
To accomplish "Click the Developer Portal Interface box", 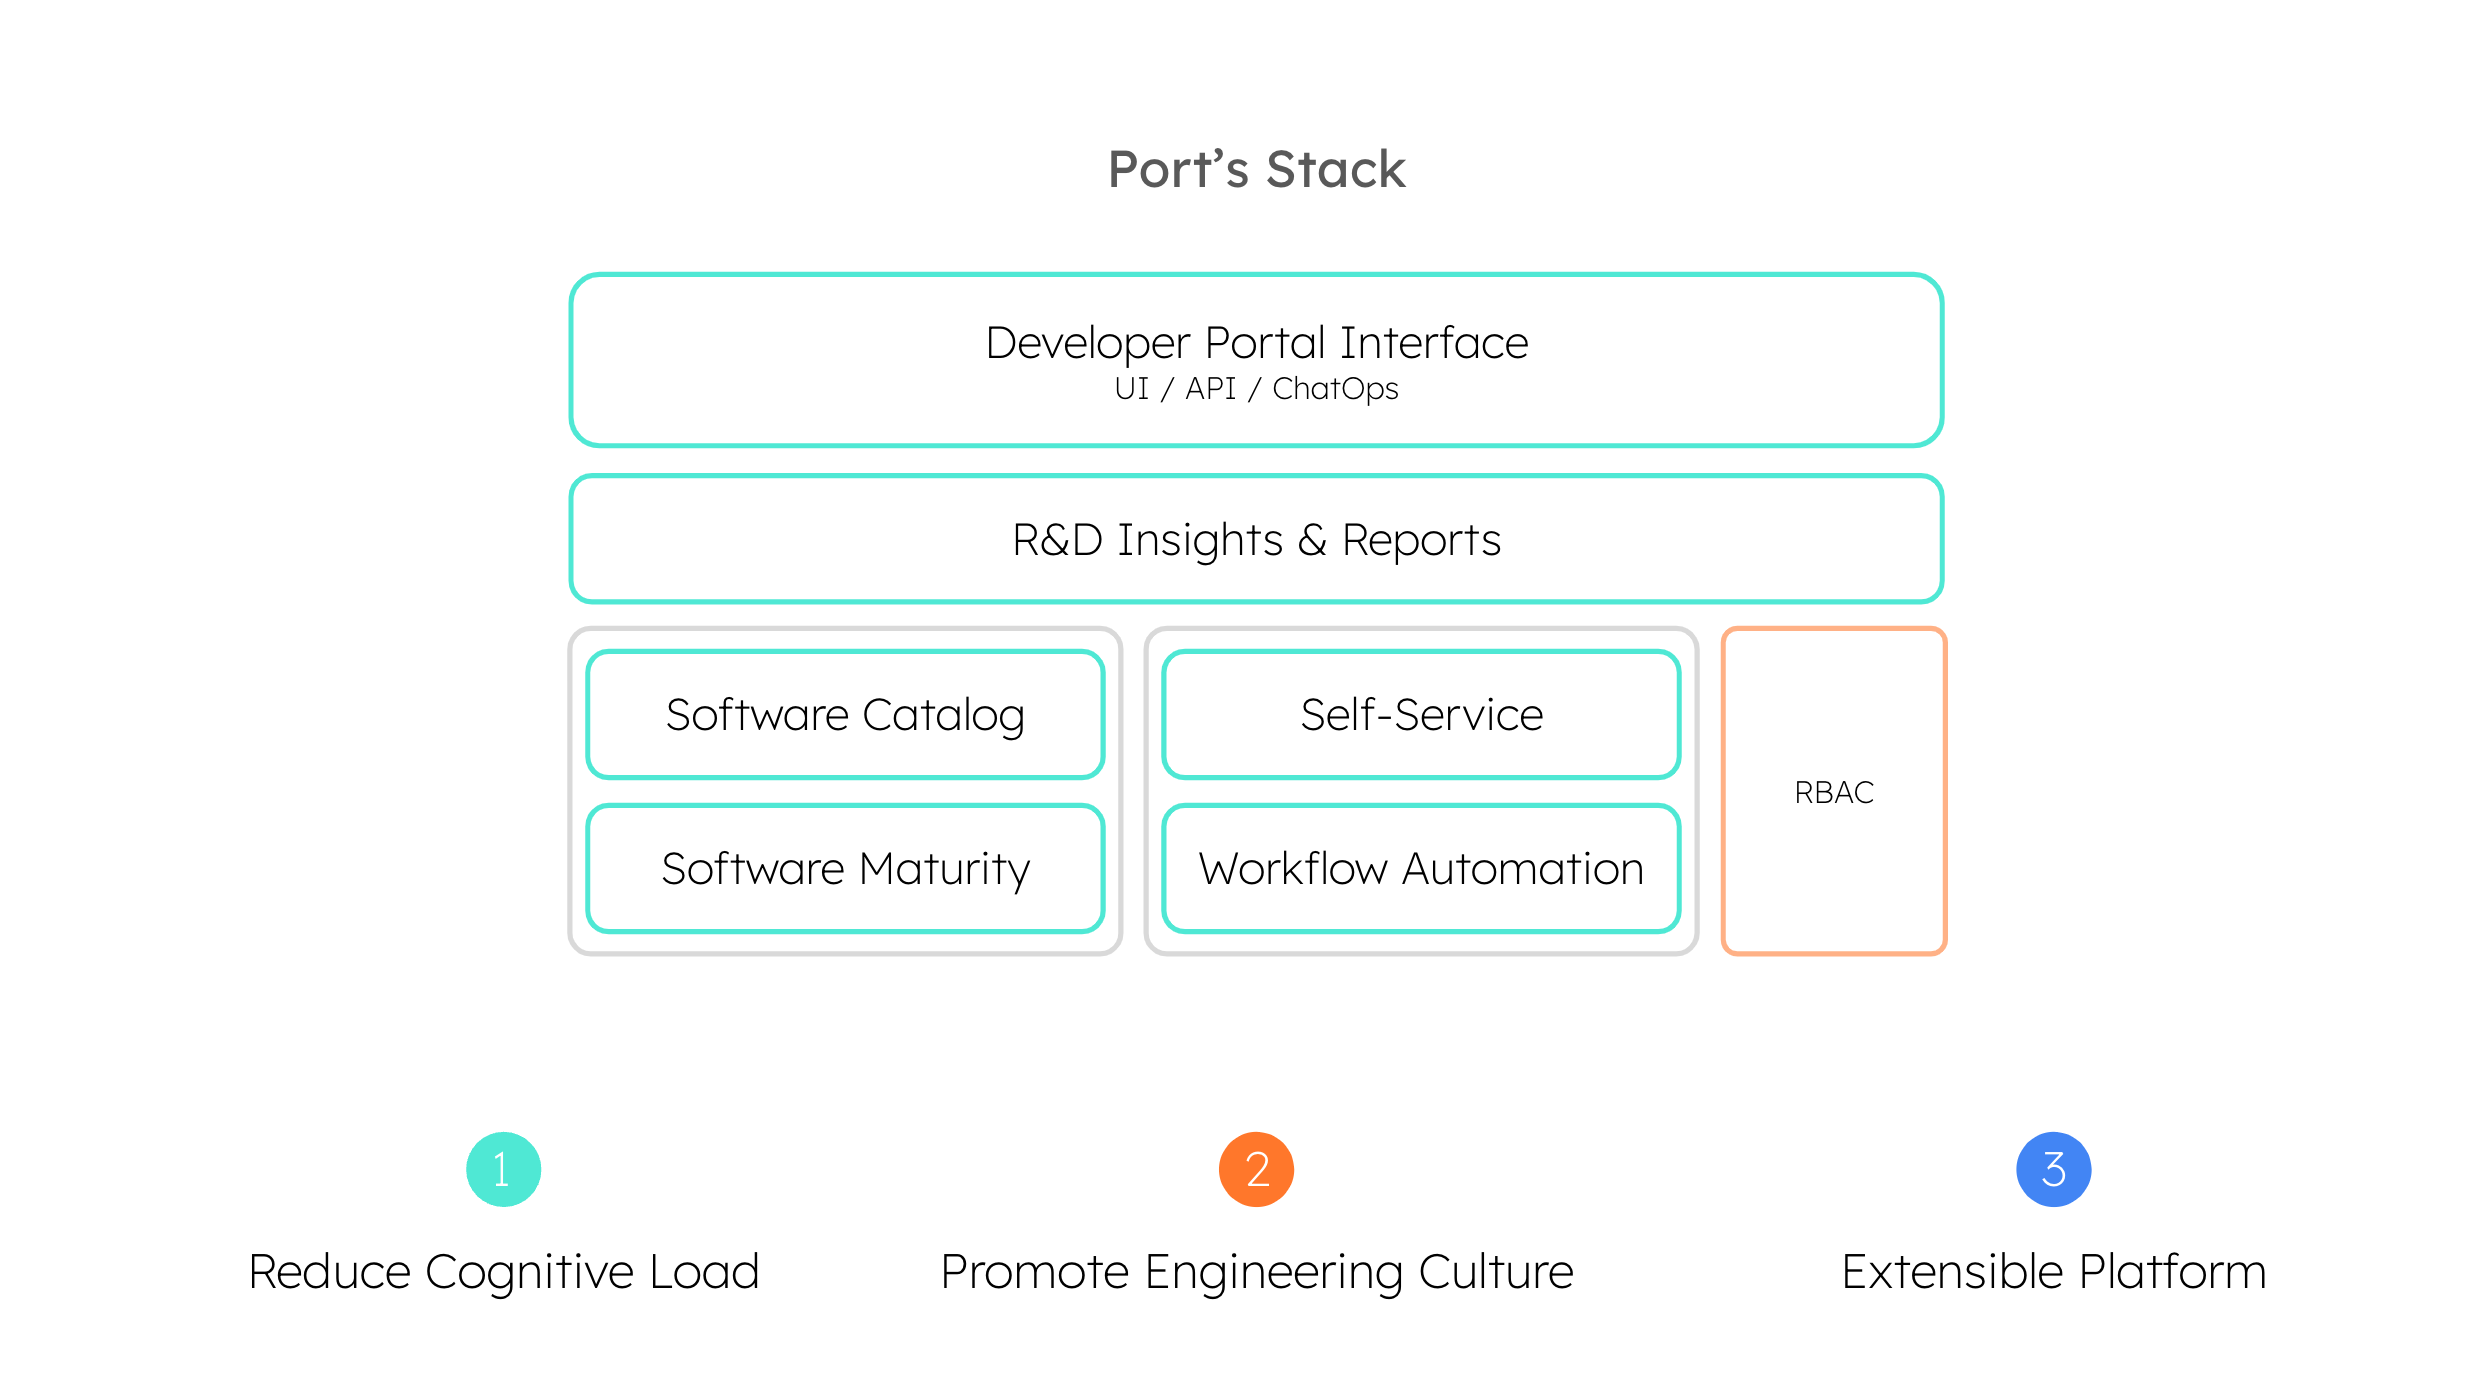I will point(1256,360).
